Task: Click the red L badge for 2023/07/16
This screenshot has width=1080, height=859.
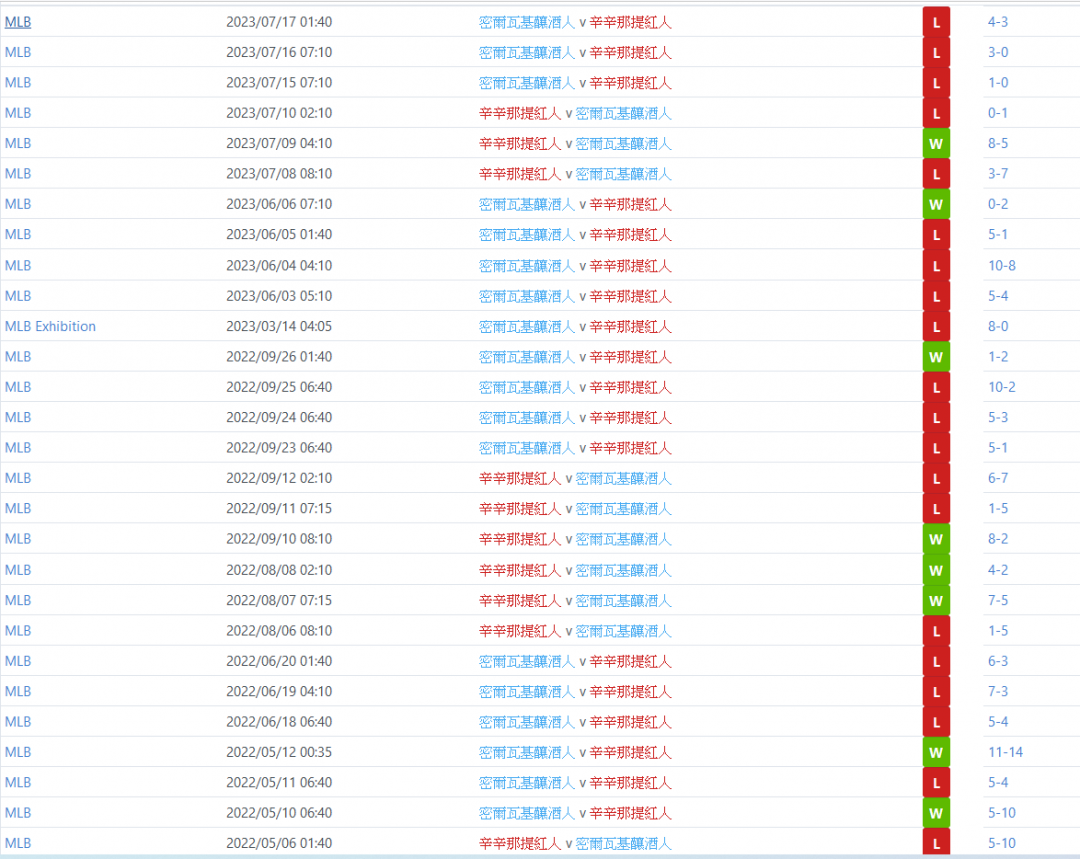Action: tap(936, 53)
